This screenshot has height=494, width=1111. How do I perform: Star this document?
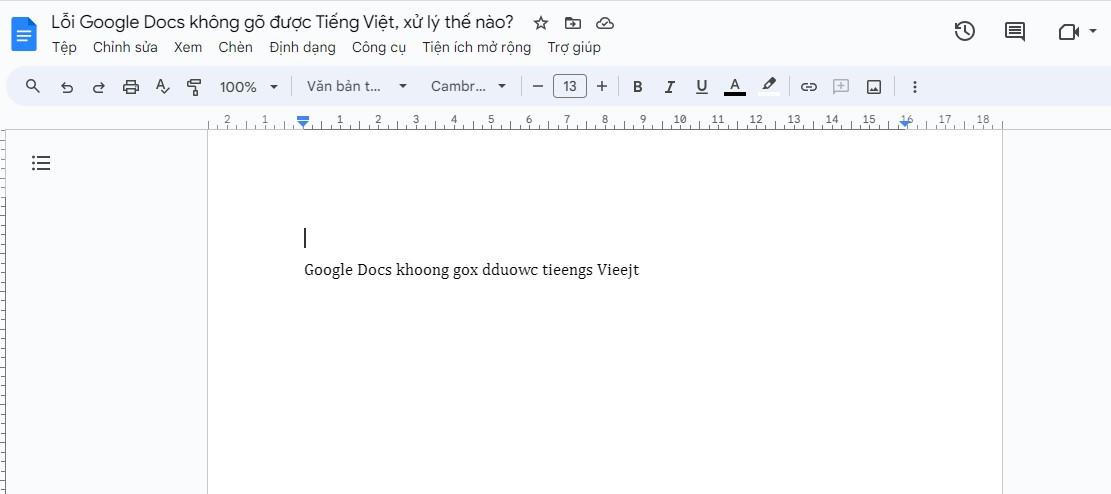coord(541,23)
